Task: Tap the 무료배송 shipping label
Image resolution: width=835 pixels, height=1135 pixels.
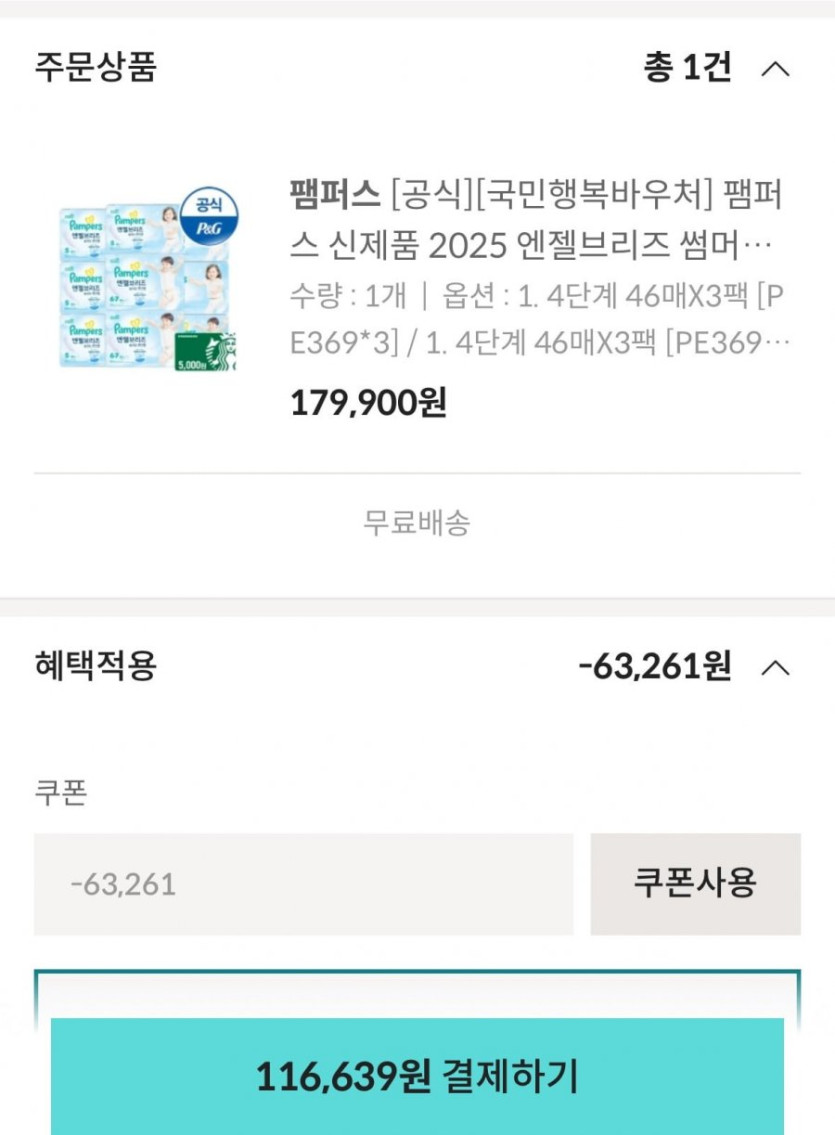Action: click(417, 523)
